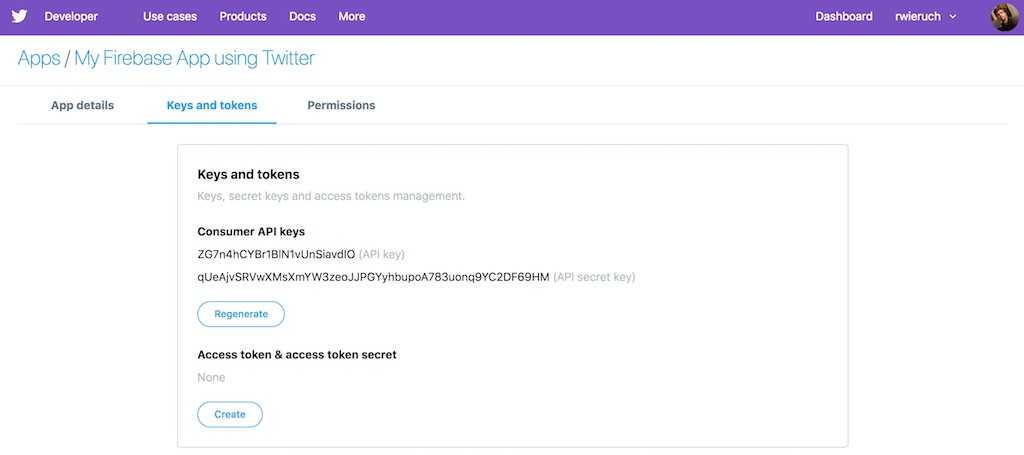Open the More menu
The width and height of the screenshot is (1024, 455).
tap(352, 17)
